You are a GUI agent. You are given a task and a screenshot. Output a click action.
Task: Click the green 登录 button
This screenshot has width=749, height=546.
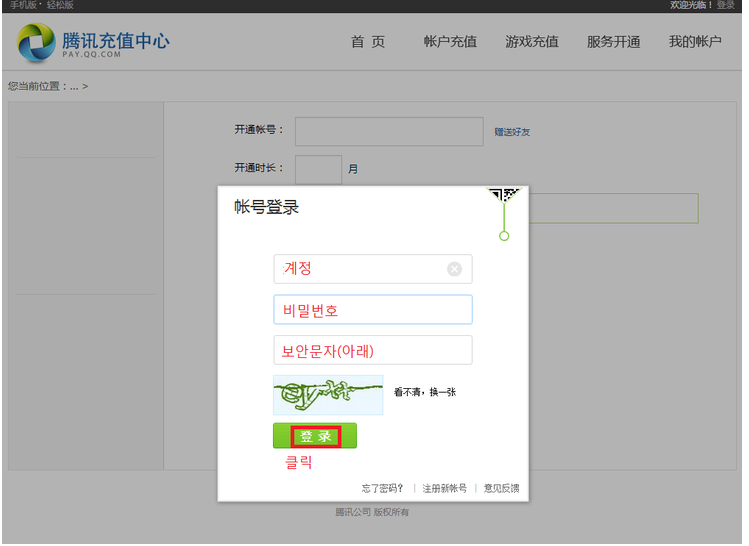click(x=315, y=436)
